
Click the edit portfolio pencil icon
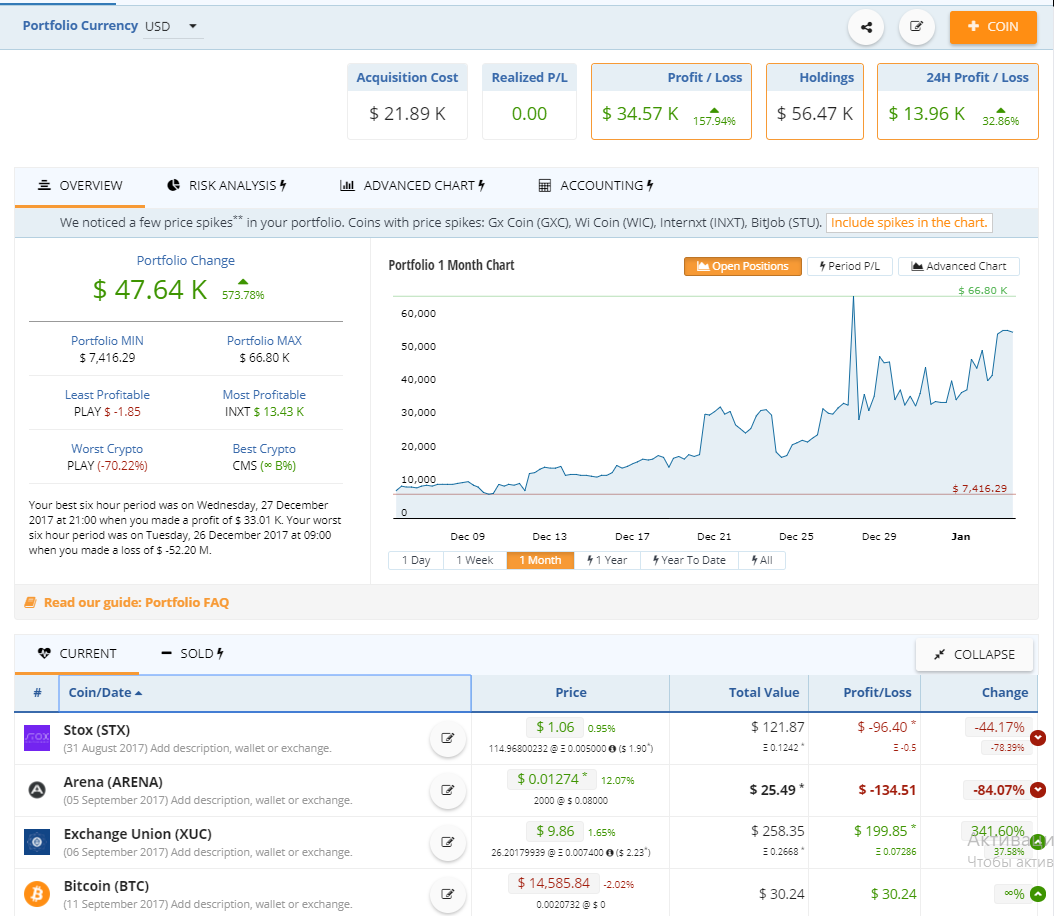(917, 27)
